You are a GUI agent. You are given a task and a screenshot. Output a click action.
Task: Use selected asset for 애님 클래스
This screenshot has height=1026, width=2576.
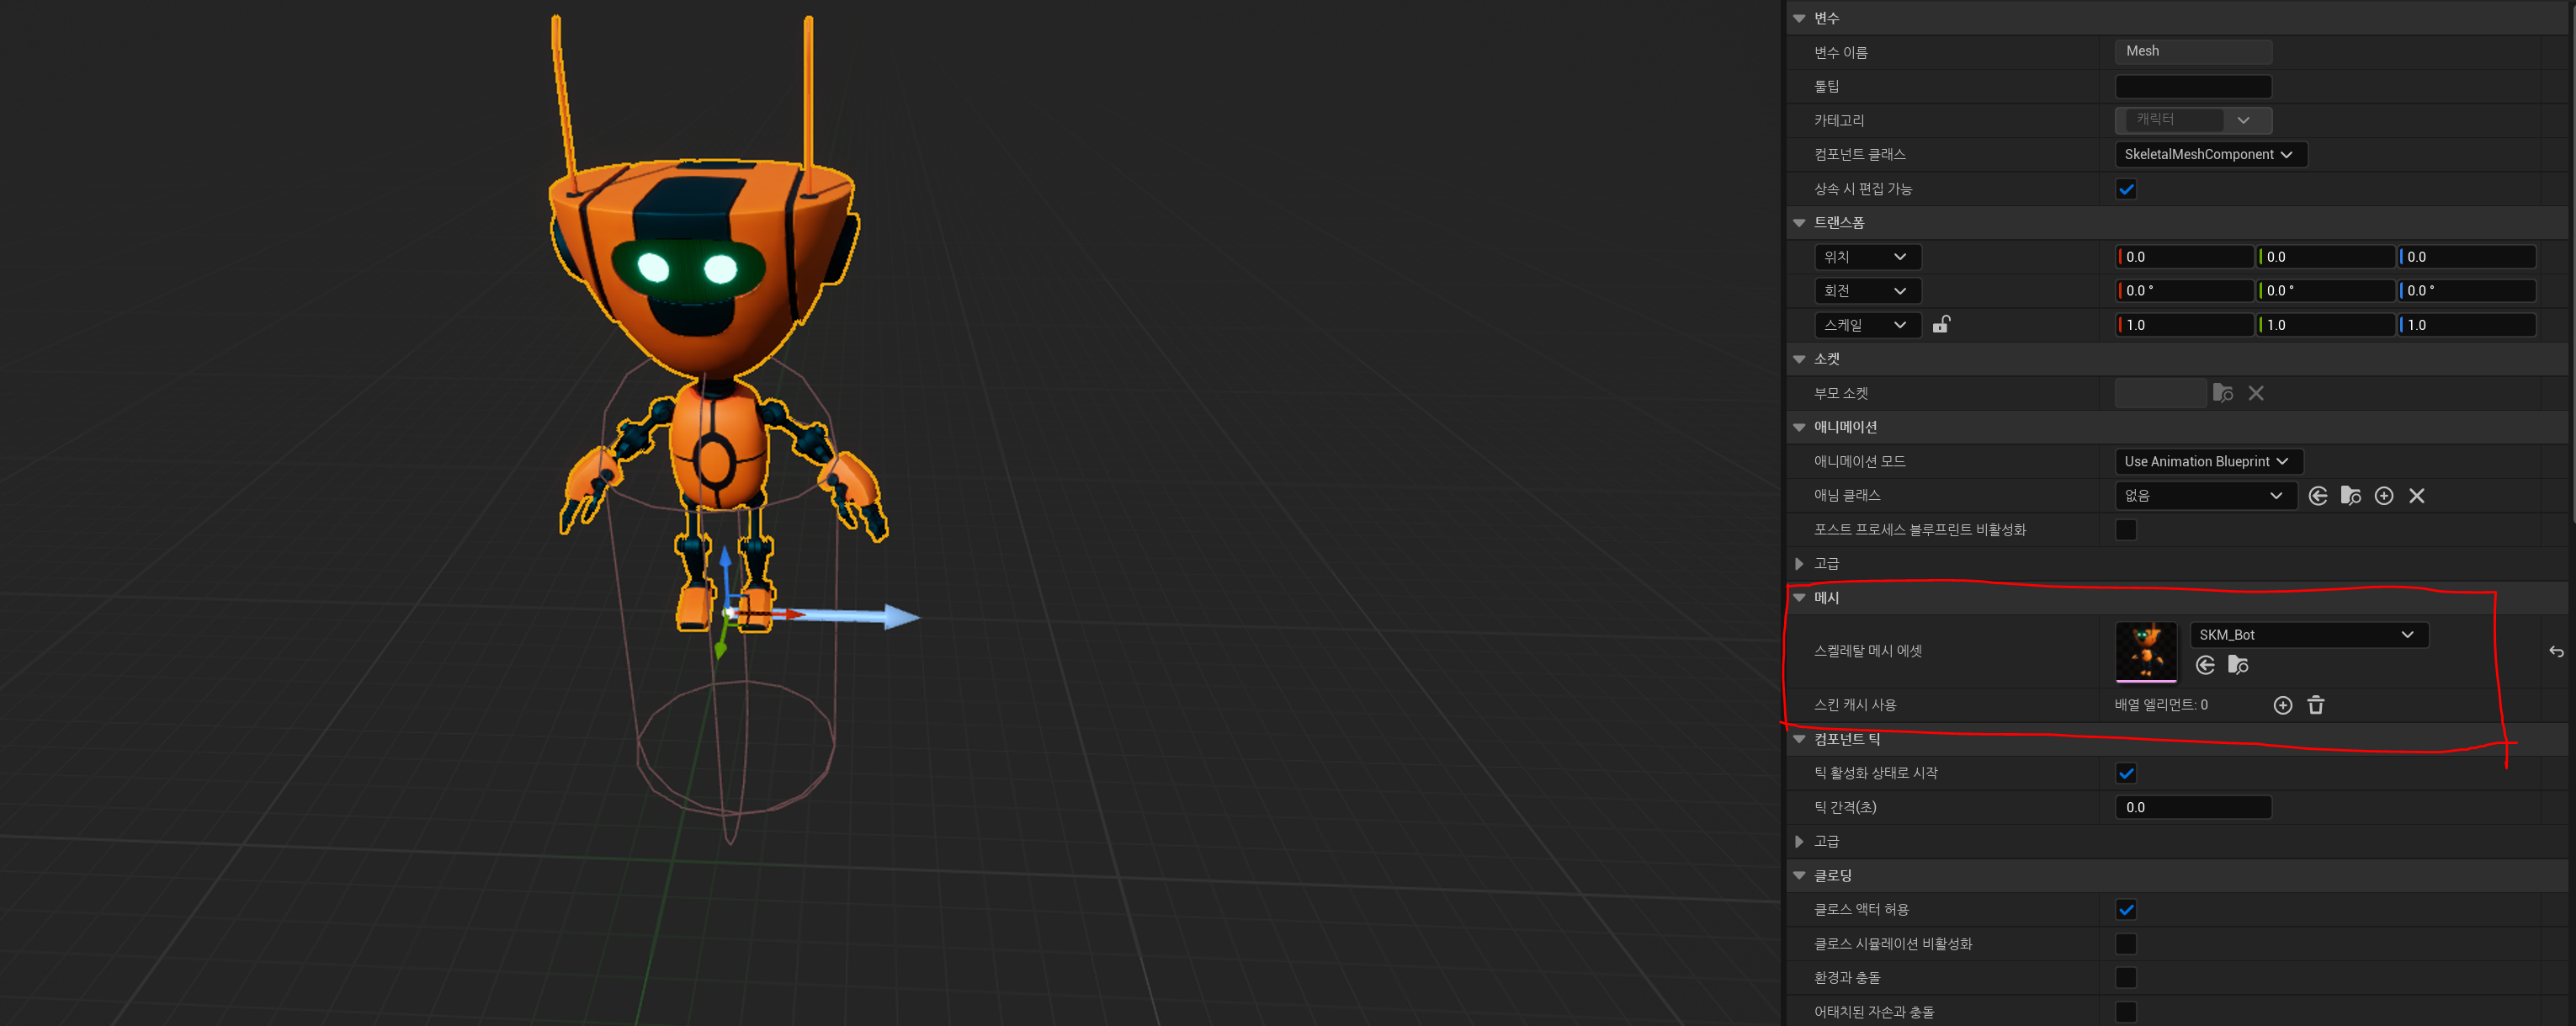click(2318, 496)
